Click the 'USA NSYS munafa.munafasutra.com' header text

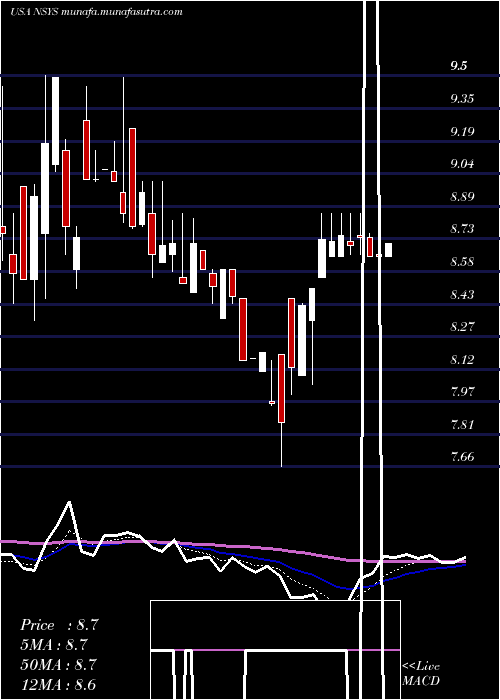(x=96, y=12)
